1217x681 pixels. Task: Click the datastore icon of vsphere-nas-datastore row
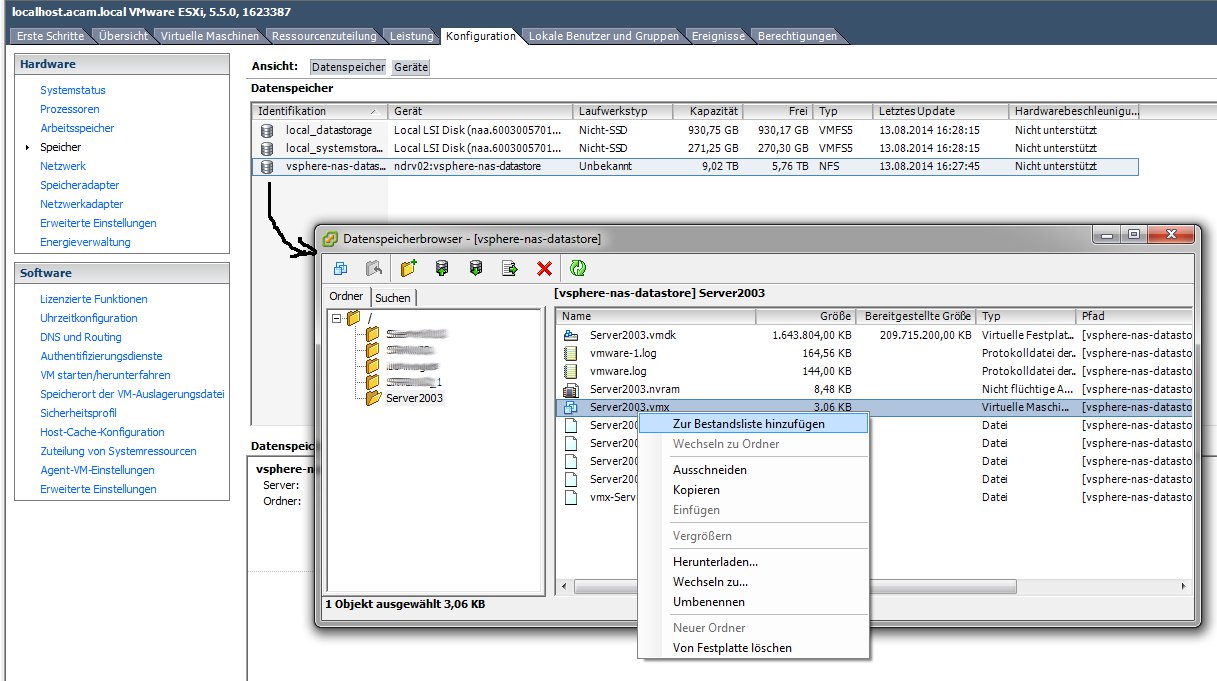click(267, 166)
